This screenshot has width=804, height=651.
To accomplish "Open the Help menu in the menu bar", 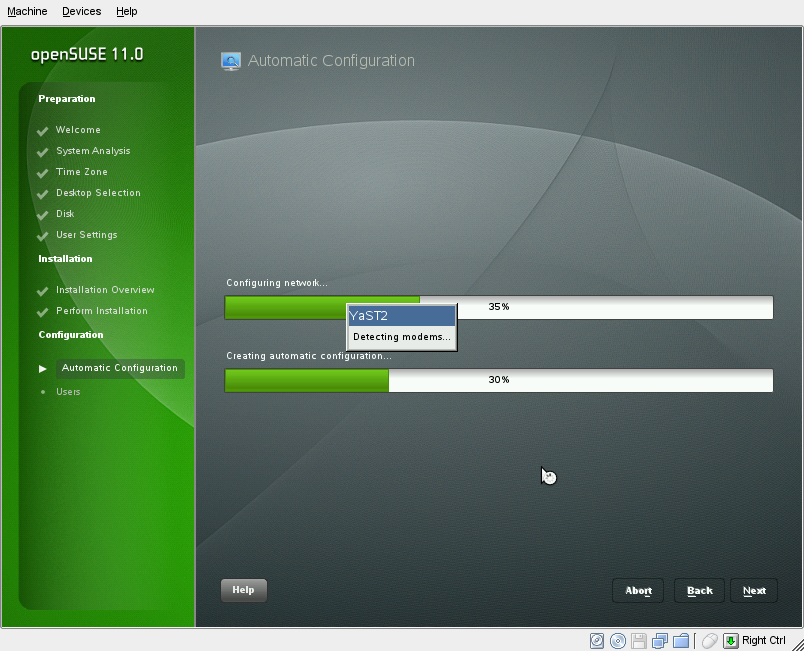I will (126, 11).
